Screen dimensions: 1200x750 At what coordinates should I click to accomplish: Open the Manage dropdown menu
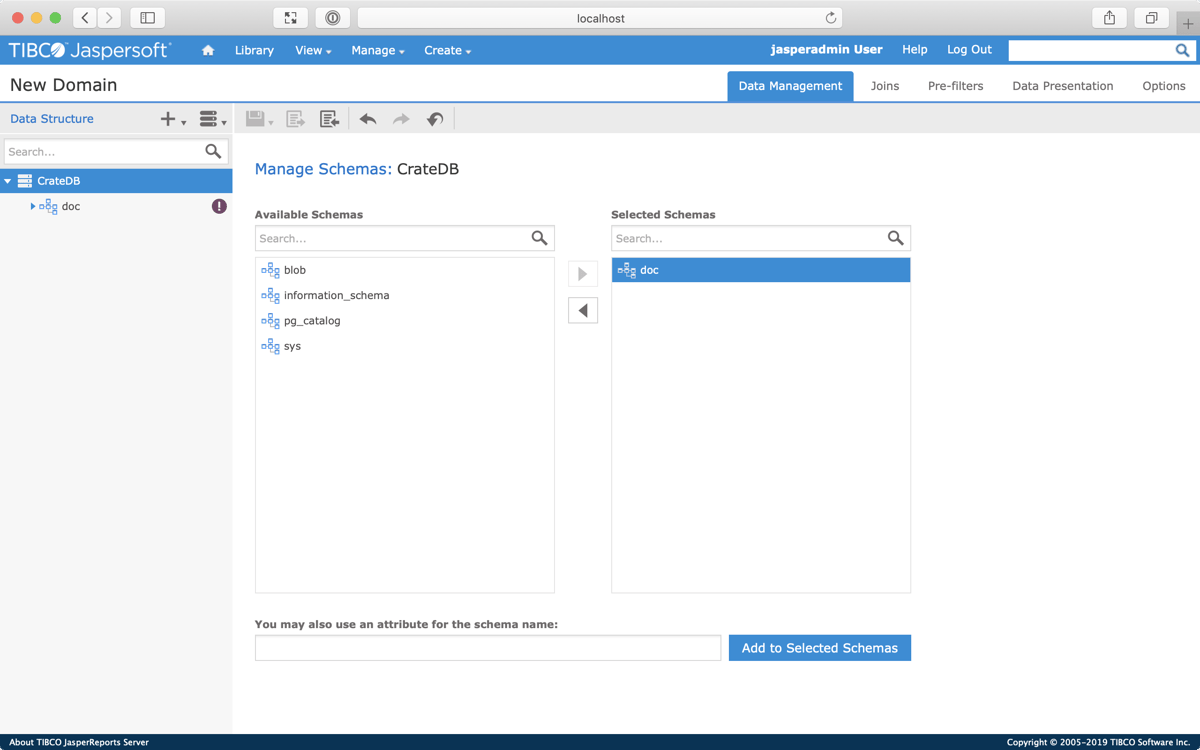point(377,50)
